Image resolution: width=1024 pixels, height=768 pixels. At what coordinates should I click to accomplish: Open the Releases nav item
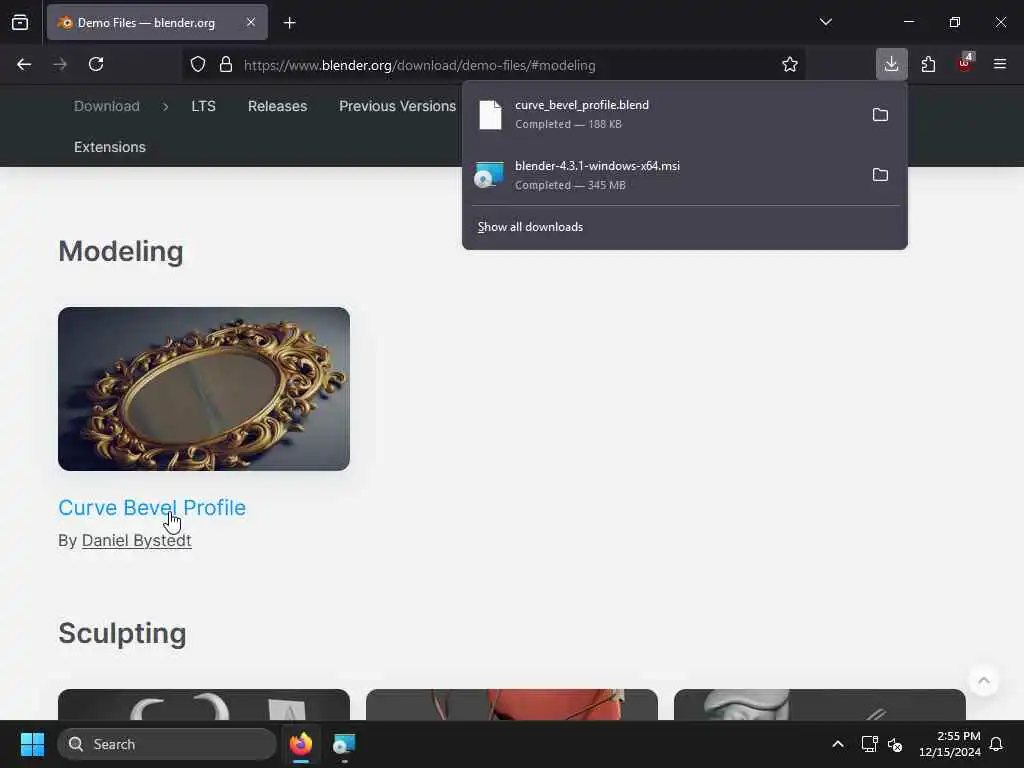pos(277,106)
